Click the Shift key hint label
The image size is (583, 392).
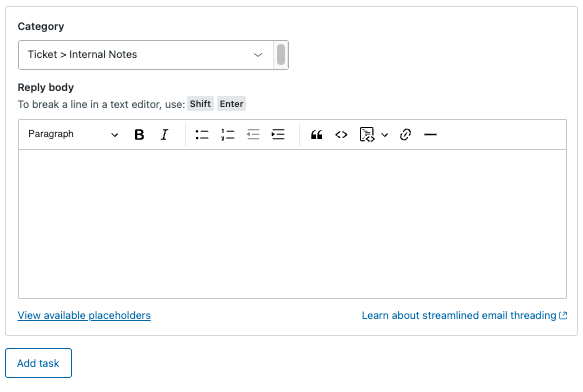200,104
